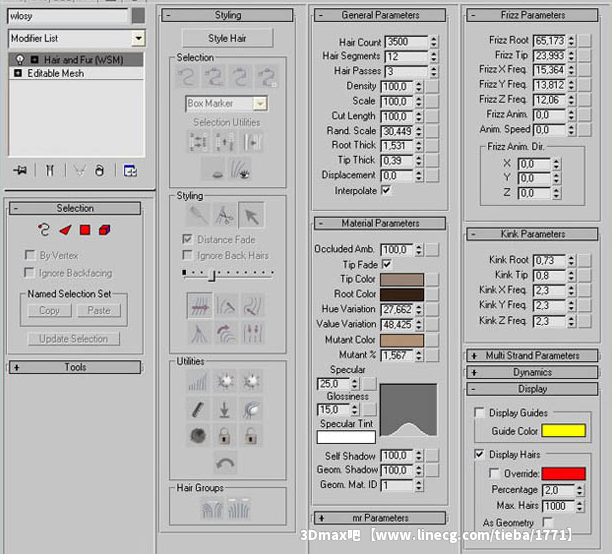Image resolution: width=612 pixels, height=554 pixels.
Task: Expand the Tools rollout
Action: click(75, 367)
